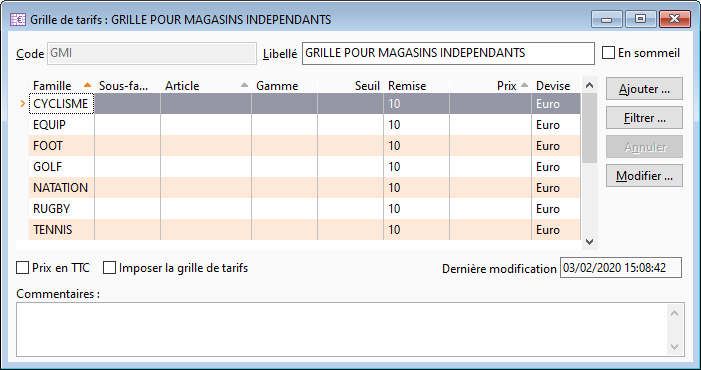Click the table scrollbar down arrow
Screen dimensions: 701x370
click(x=590, y=242)
